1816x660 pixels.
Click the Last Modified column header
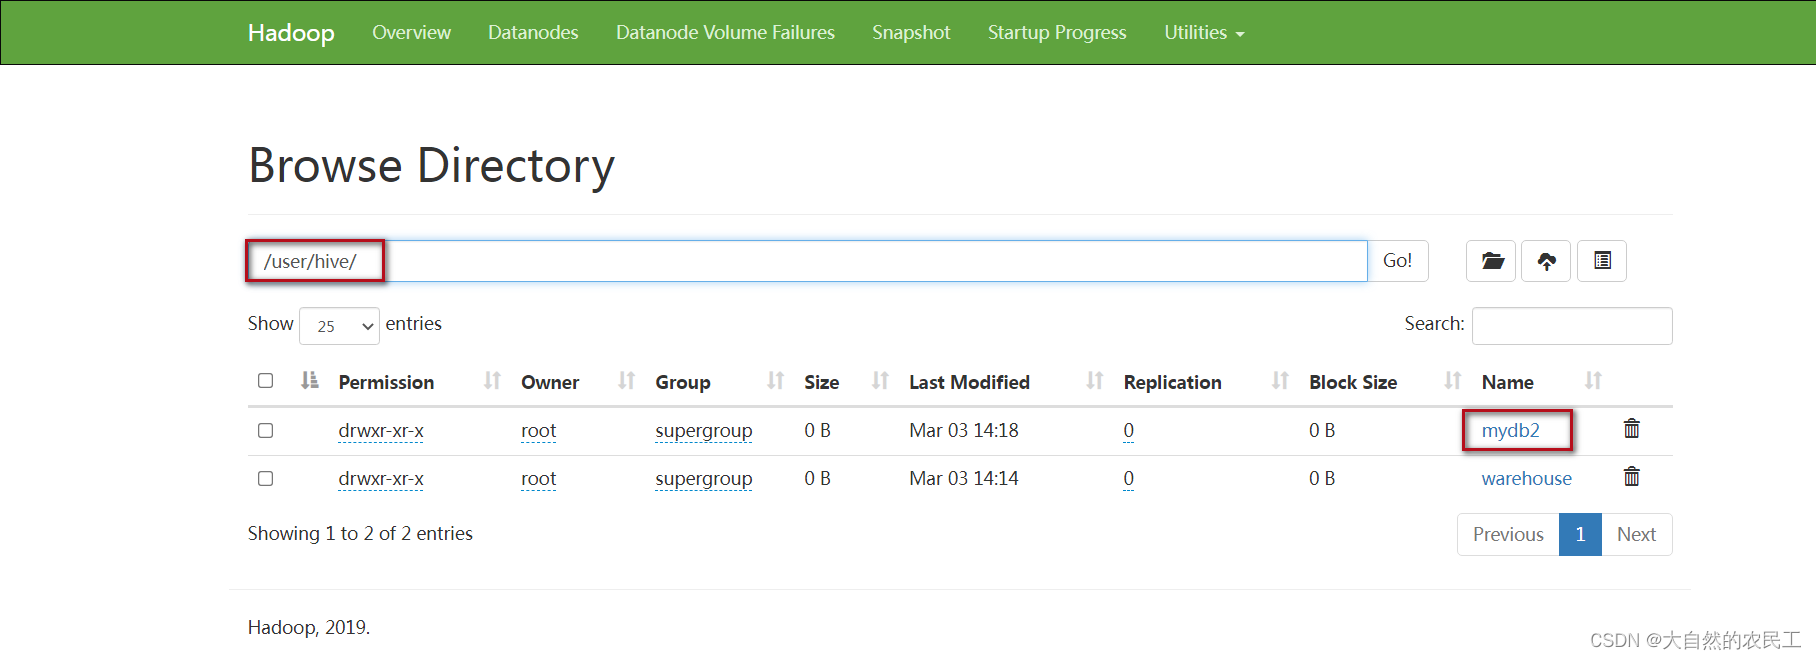[x=969, y=382]
